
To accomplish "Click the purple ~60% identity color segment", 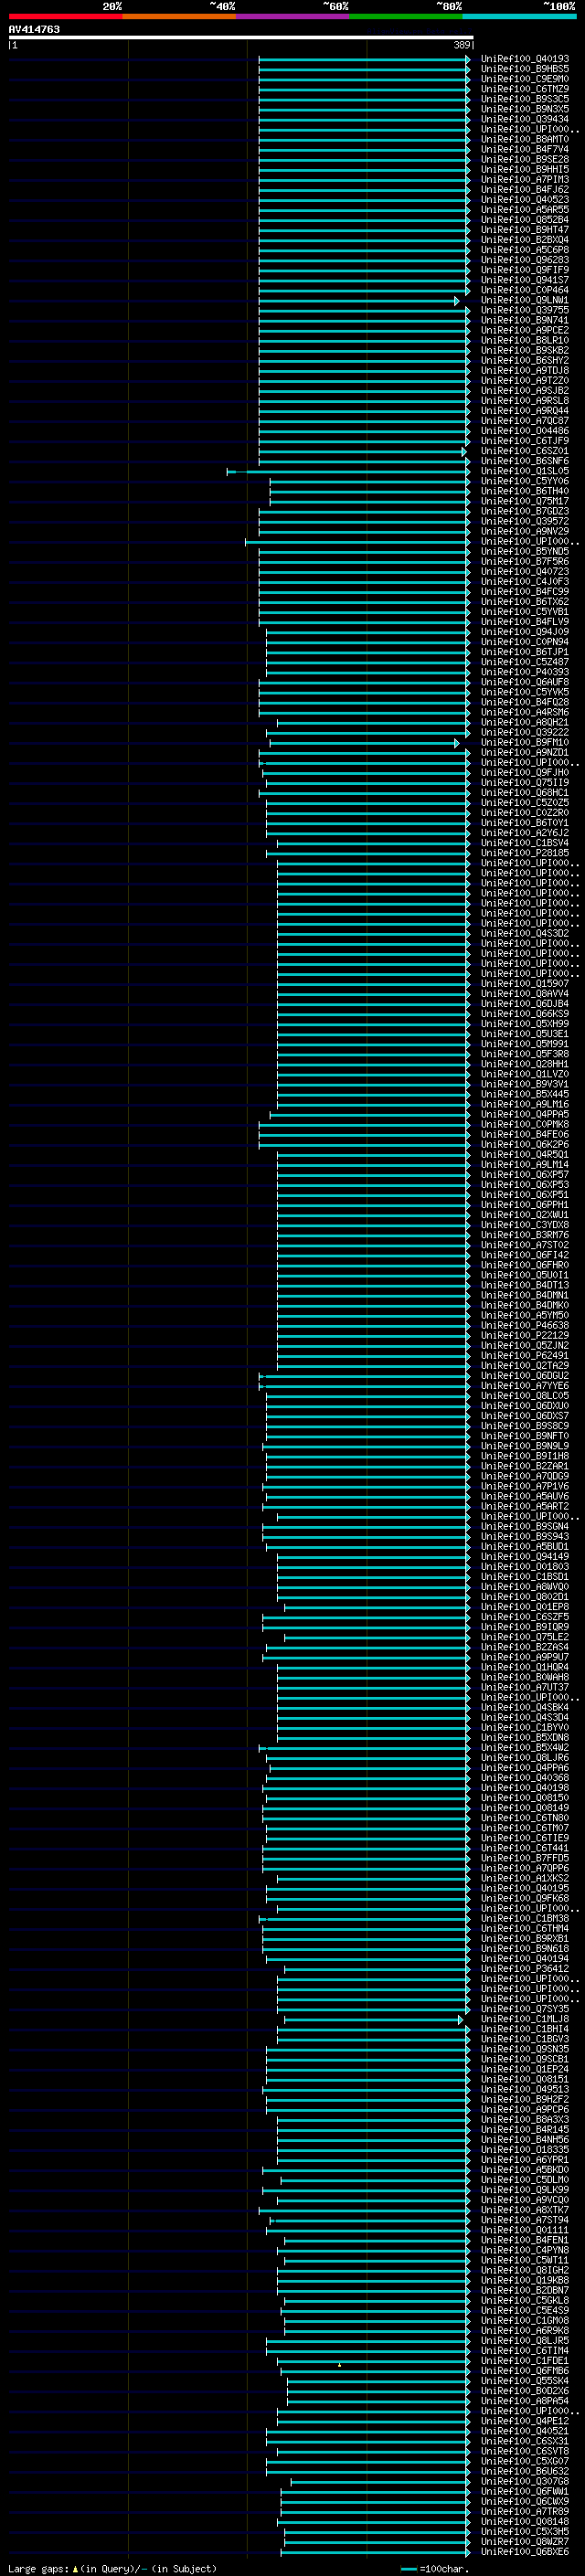I will (292, 16).
